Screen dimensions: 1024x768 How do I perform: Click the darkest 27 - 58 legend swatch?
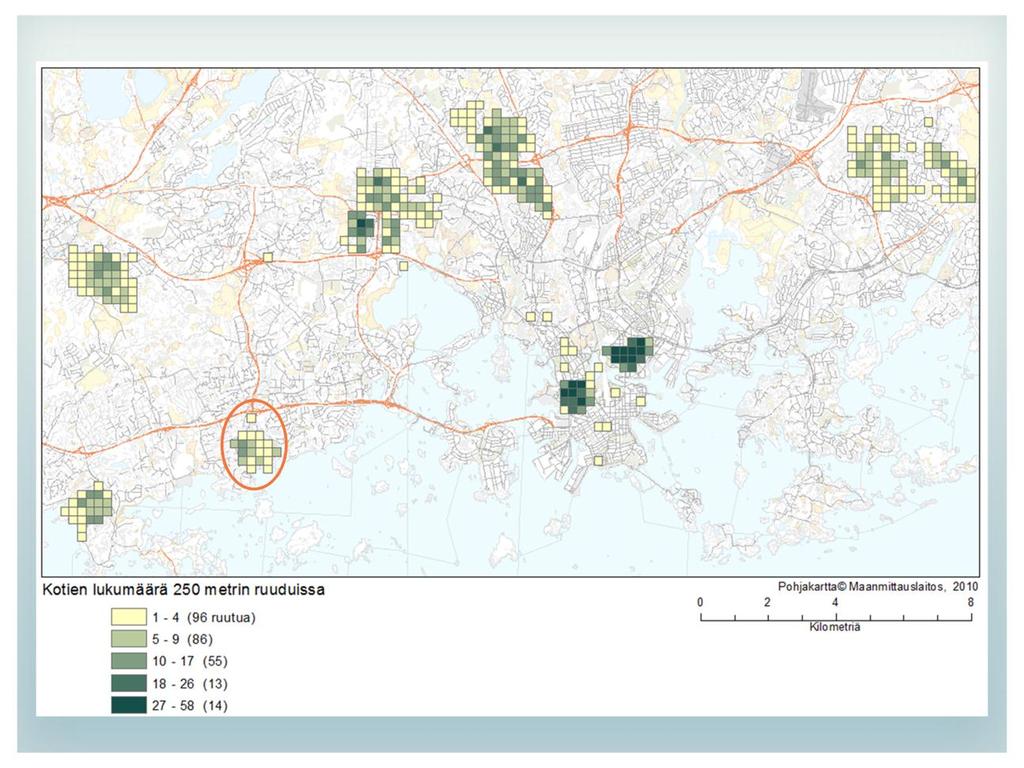(128, 705)
